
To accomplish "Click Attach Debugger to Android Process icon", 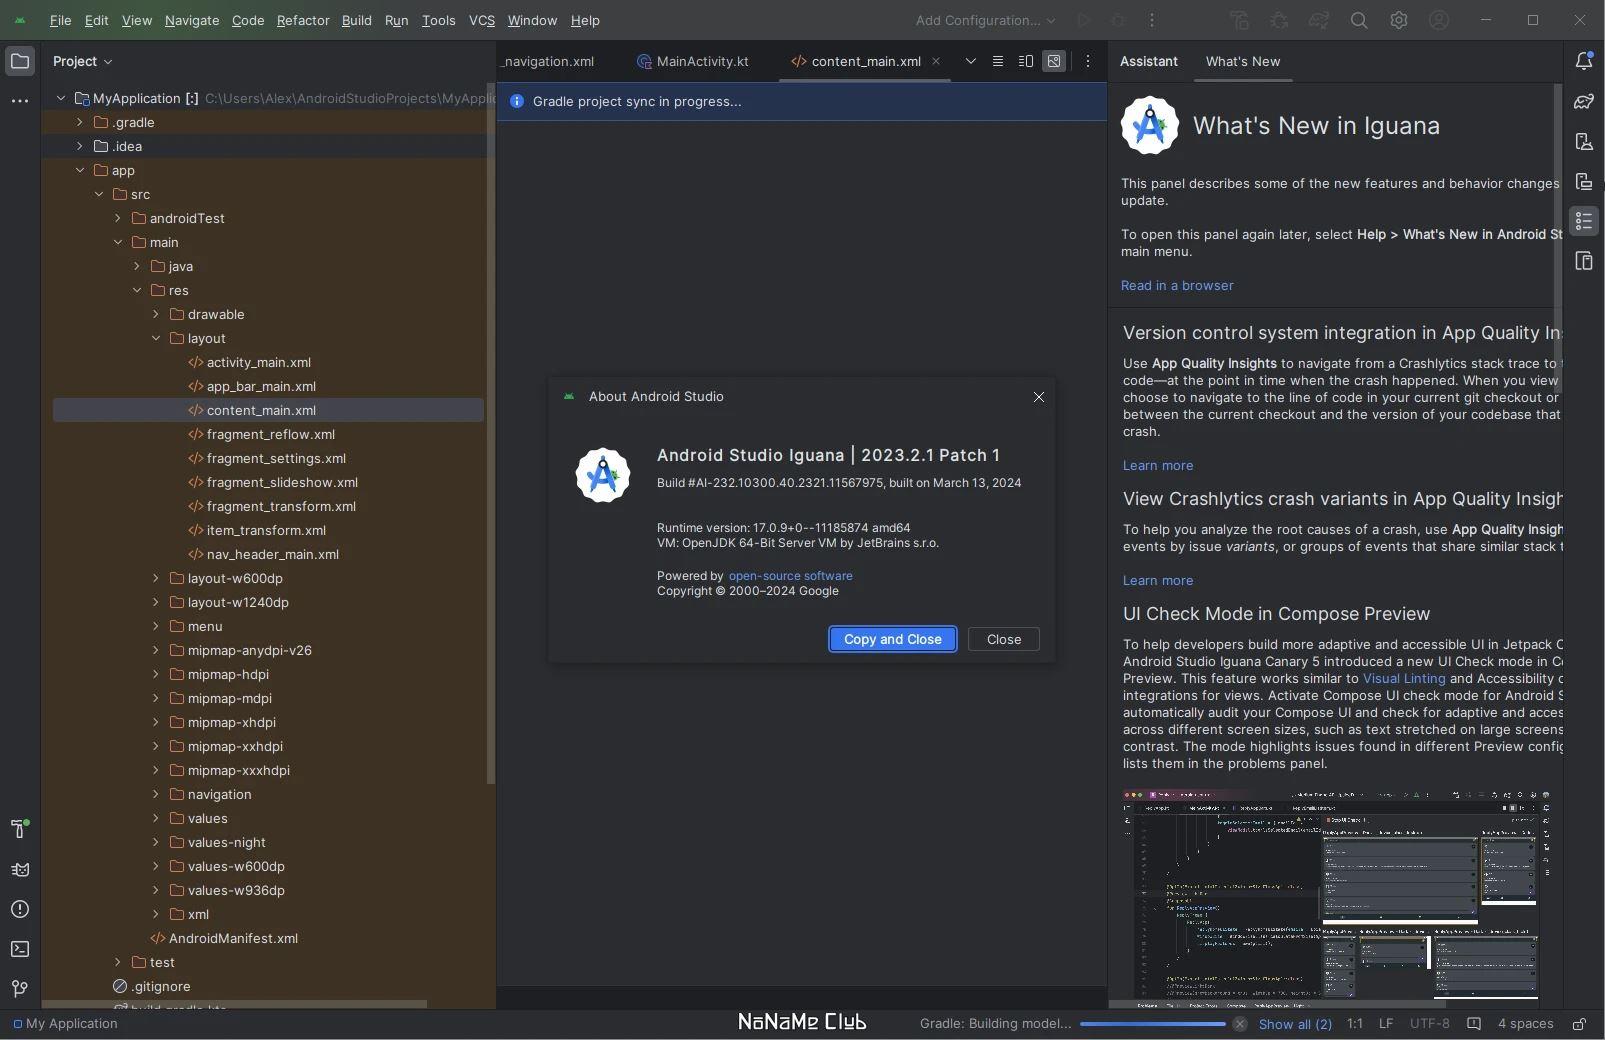I will tap(1279, 20).
